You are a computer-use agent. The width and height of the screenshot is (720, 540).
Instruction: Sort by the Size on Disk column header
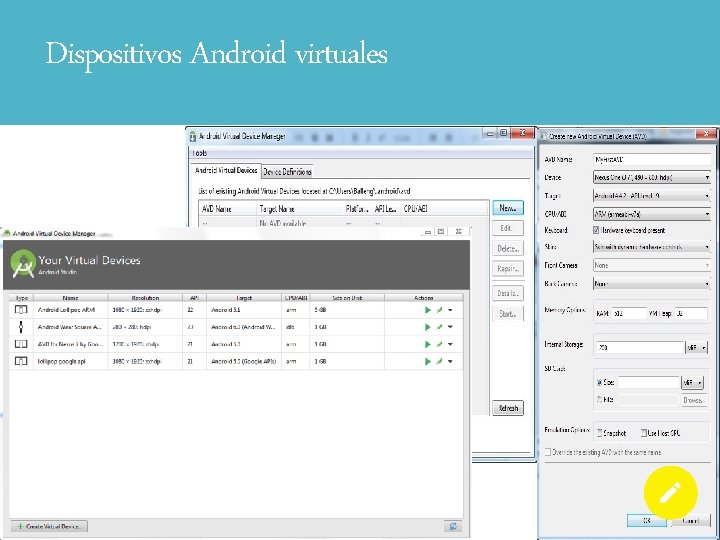[x=347, y=298]
